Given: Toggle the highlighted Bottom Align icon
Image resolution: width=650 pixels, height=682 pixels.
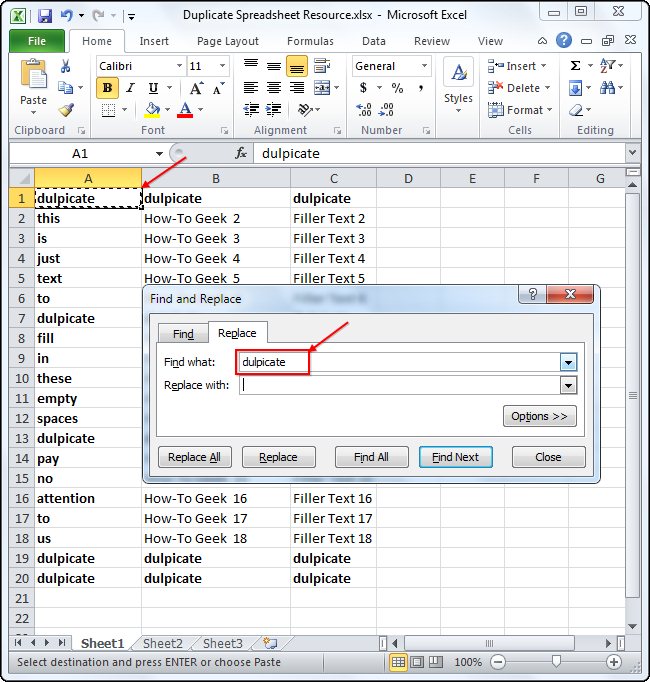Looking at the screenshot, I should (297, 66).
